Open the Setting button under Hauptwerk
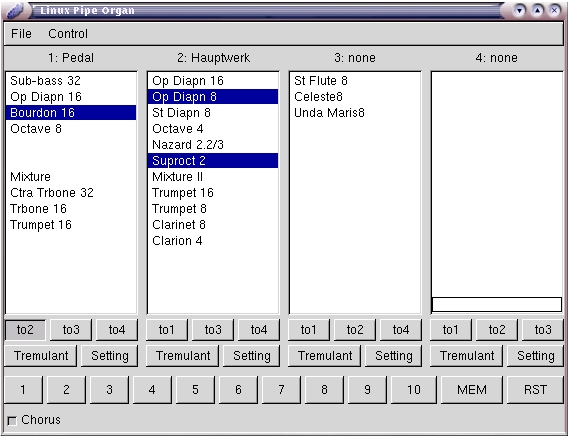Screen dimensions: 568x436 [251, 356]
